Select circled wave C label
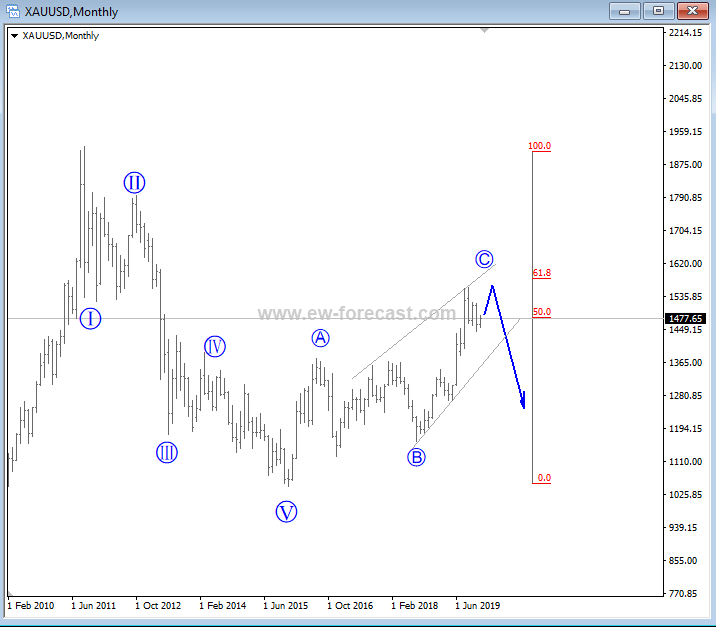This screenshot has width=716, height=627. pos(484,259)
